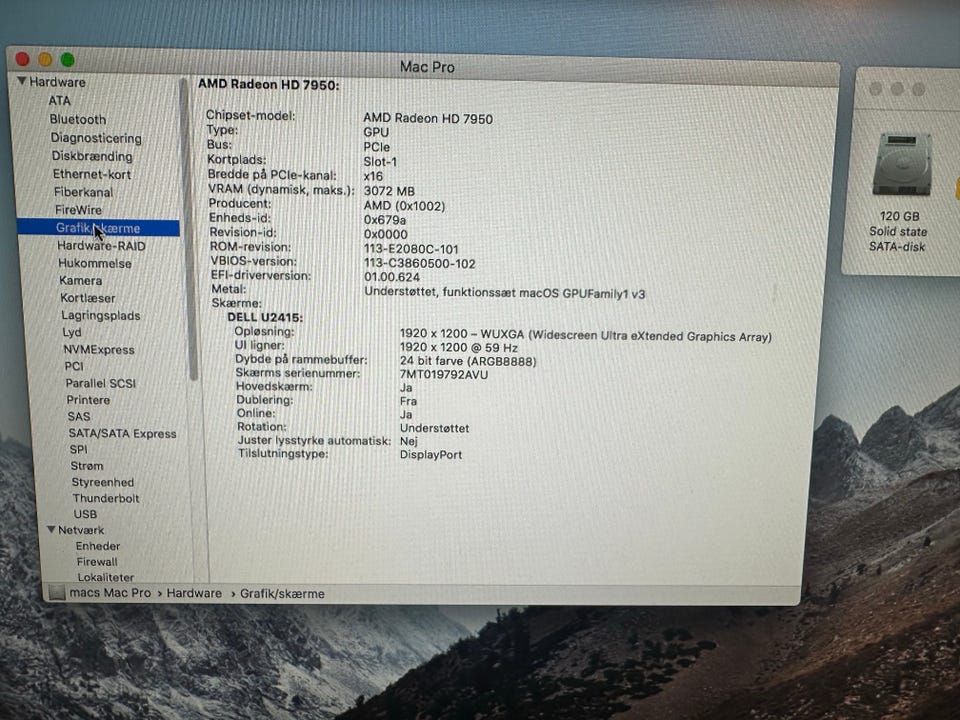This screenshot has width=960, height=720.
Task: Select Lokaliteter under Netværk
Action: coord(106,577)
